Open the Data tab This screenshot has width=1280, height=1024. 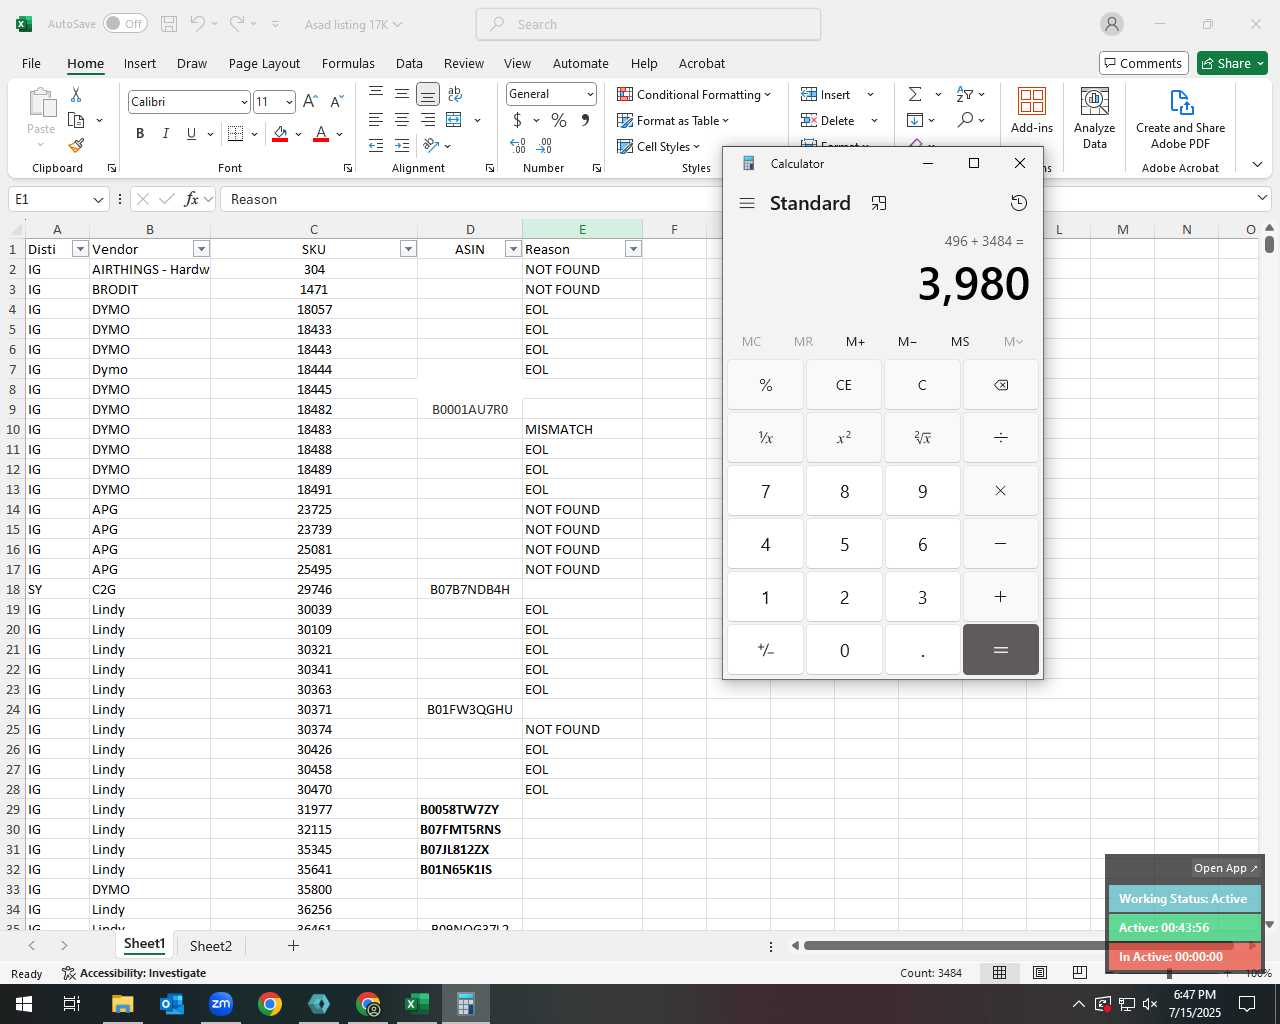point(409,63)
